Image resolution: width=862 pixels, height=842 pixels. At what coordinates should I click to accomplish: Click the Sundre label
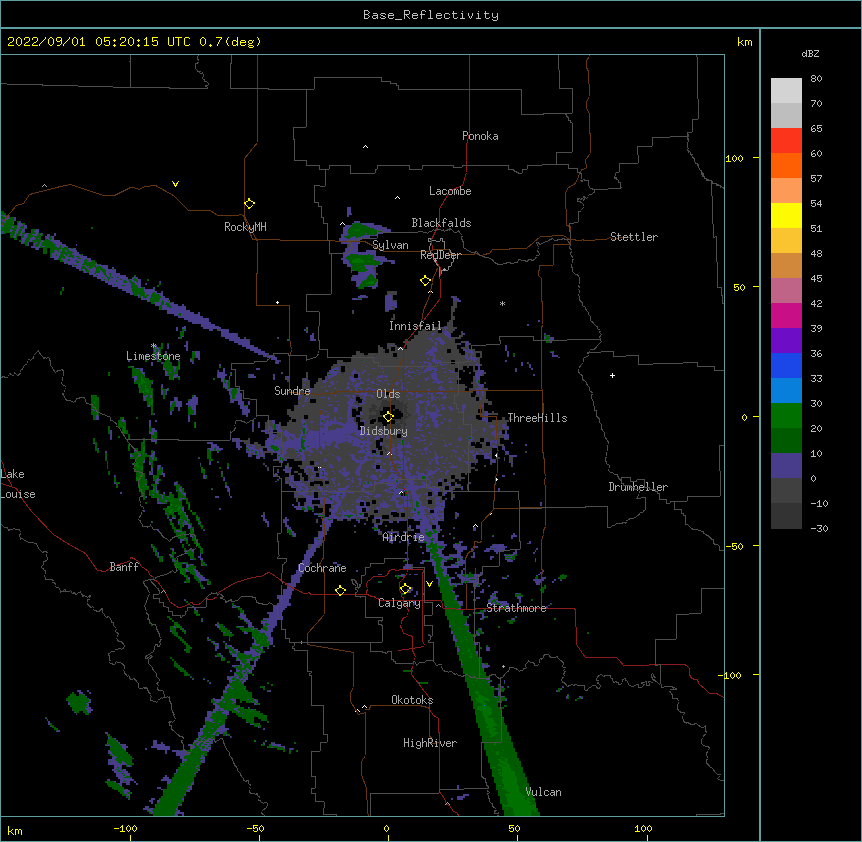(x=292, y=391)
